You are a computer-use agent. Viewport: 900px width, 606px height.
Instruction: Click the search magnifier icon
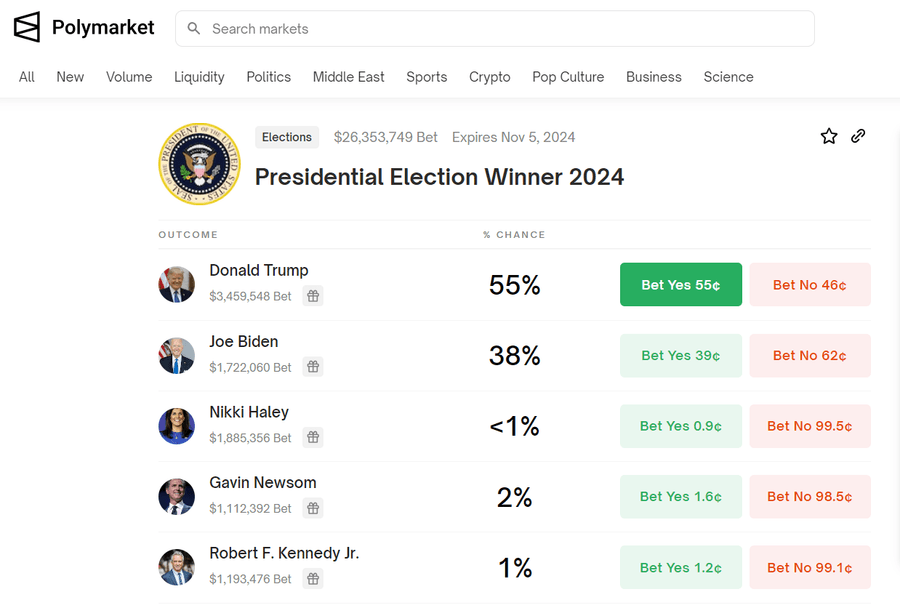[194, 29]
